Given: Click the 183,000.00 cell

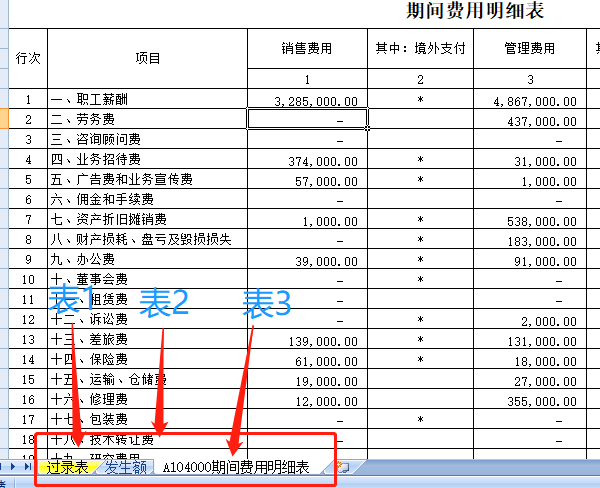Looking at the screenshot, I should (x=530, y=239).
